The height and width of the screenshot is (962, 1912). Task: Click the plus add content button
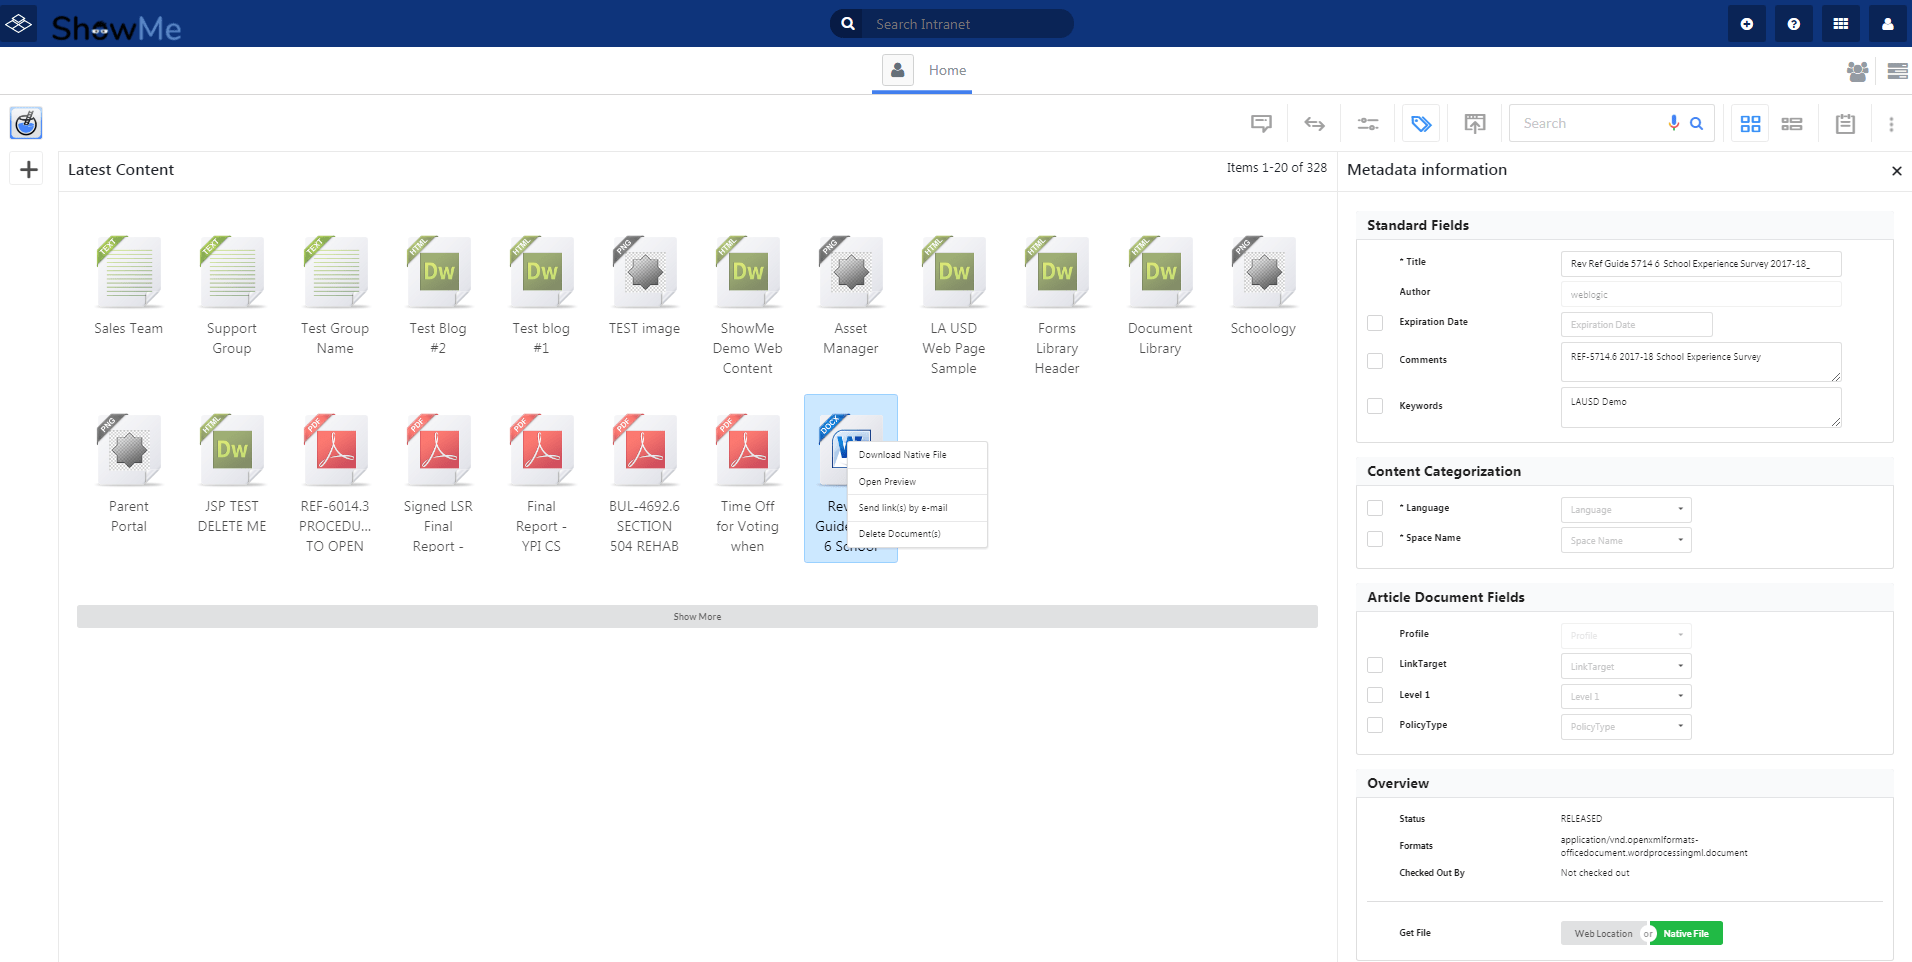coord(29,170)
